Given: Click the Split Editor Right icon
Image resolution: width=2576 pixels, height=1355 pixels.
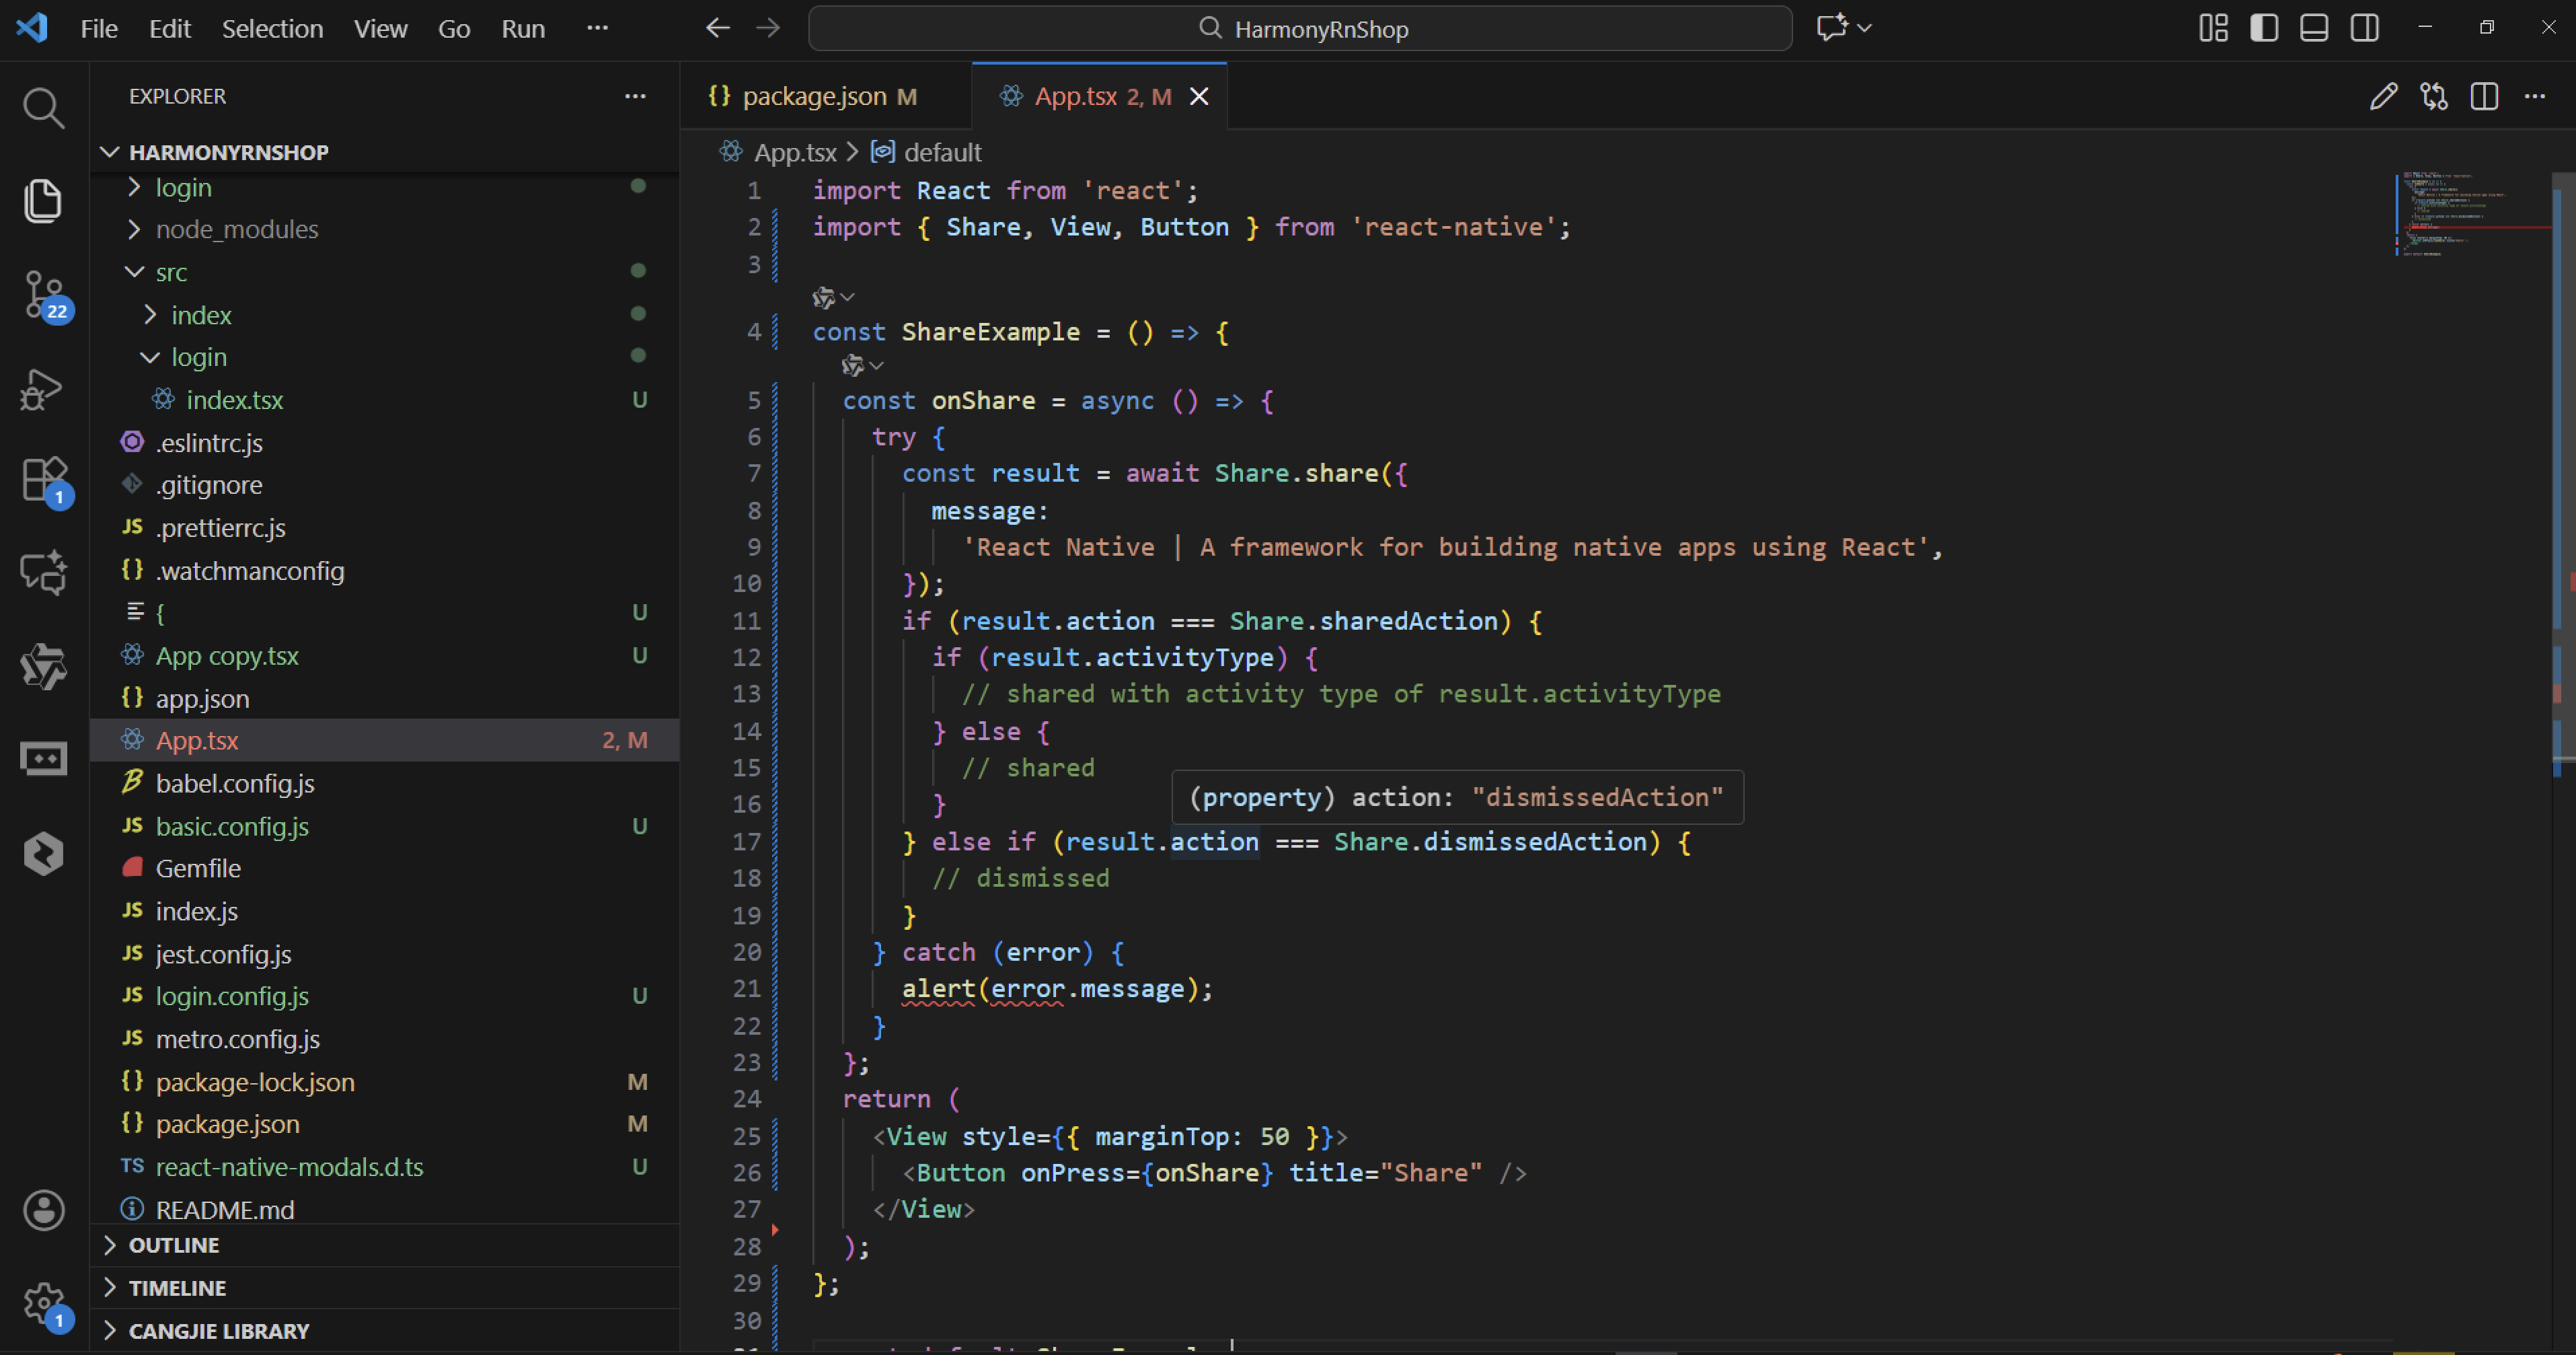Looking at the screenshot, I should click(x=2484, y=96).
